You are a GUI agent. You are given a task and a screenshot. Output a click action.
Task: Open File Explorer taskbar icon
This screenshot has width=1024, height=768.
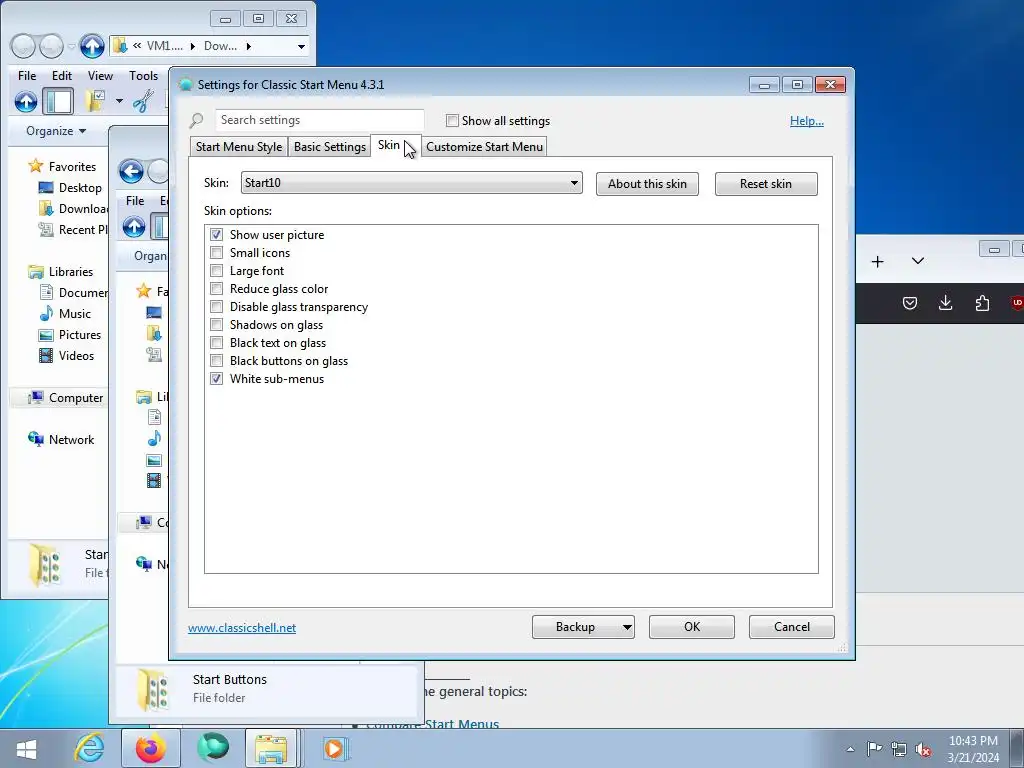(271, 748)
